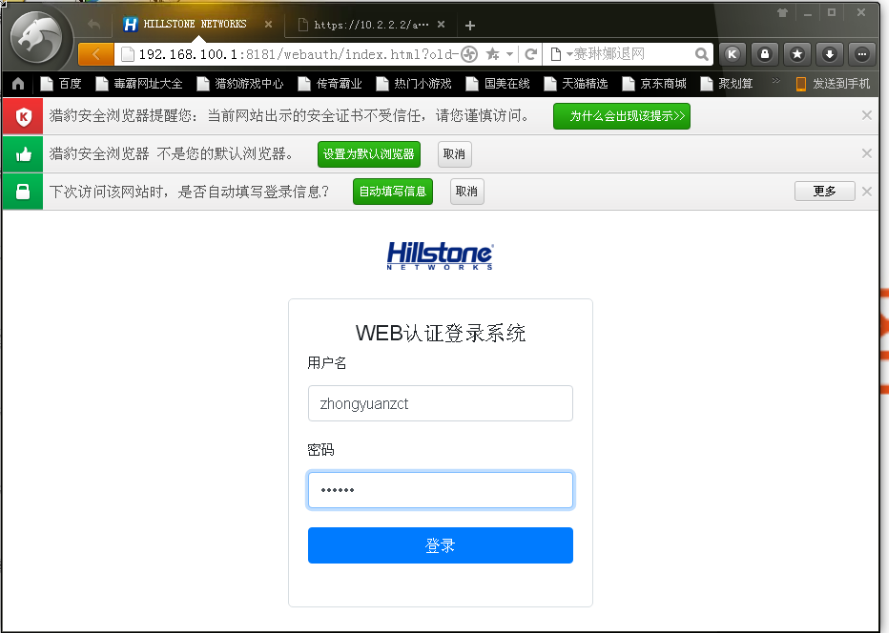Dismiss the autofill prompt bar
The width and height of the screenshot is (889, 633).
tap(866, 191)
